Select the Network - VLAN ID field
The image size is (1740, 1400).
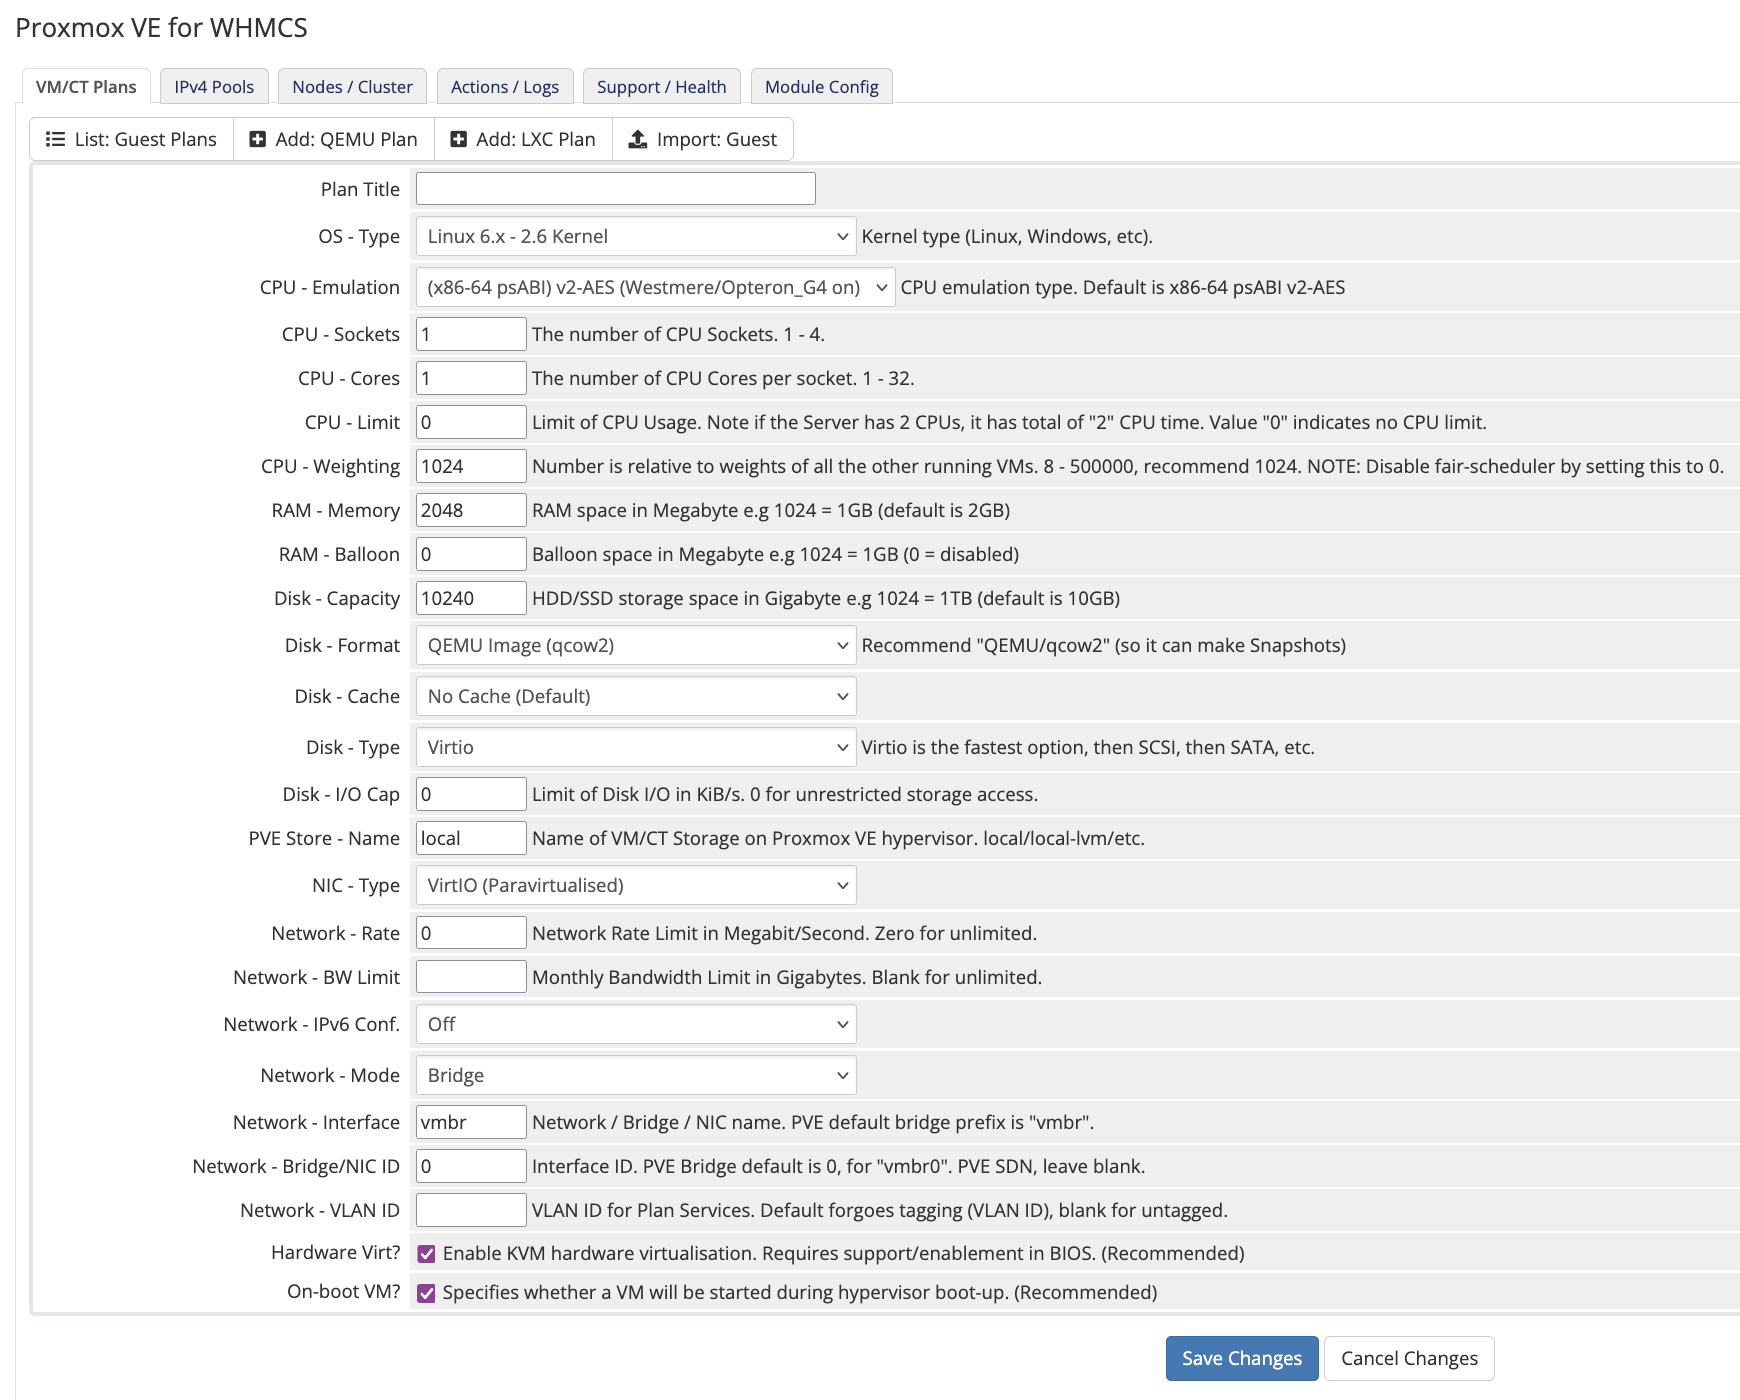tap(471, 1211)
